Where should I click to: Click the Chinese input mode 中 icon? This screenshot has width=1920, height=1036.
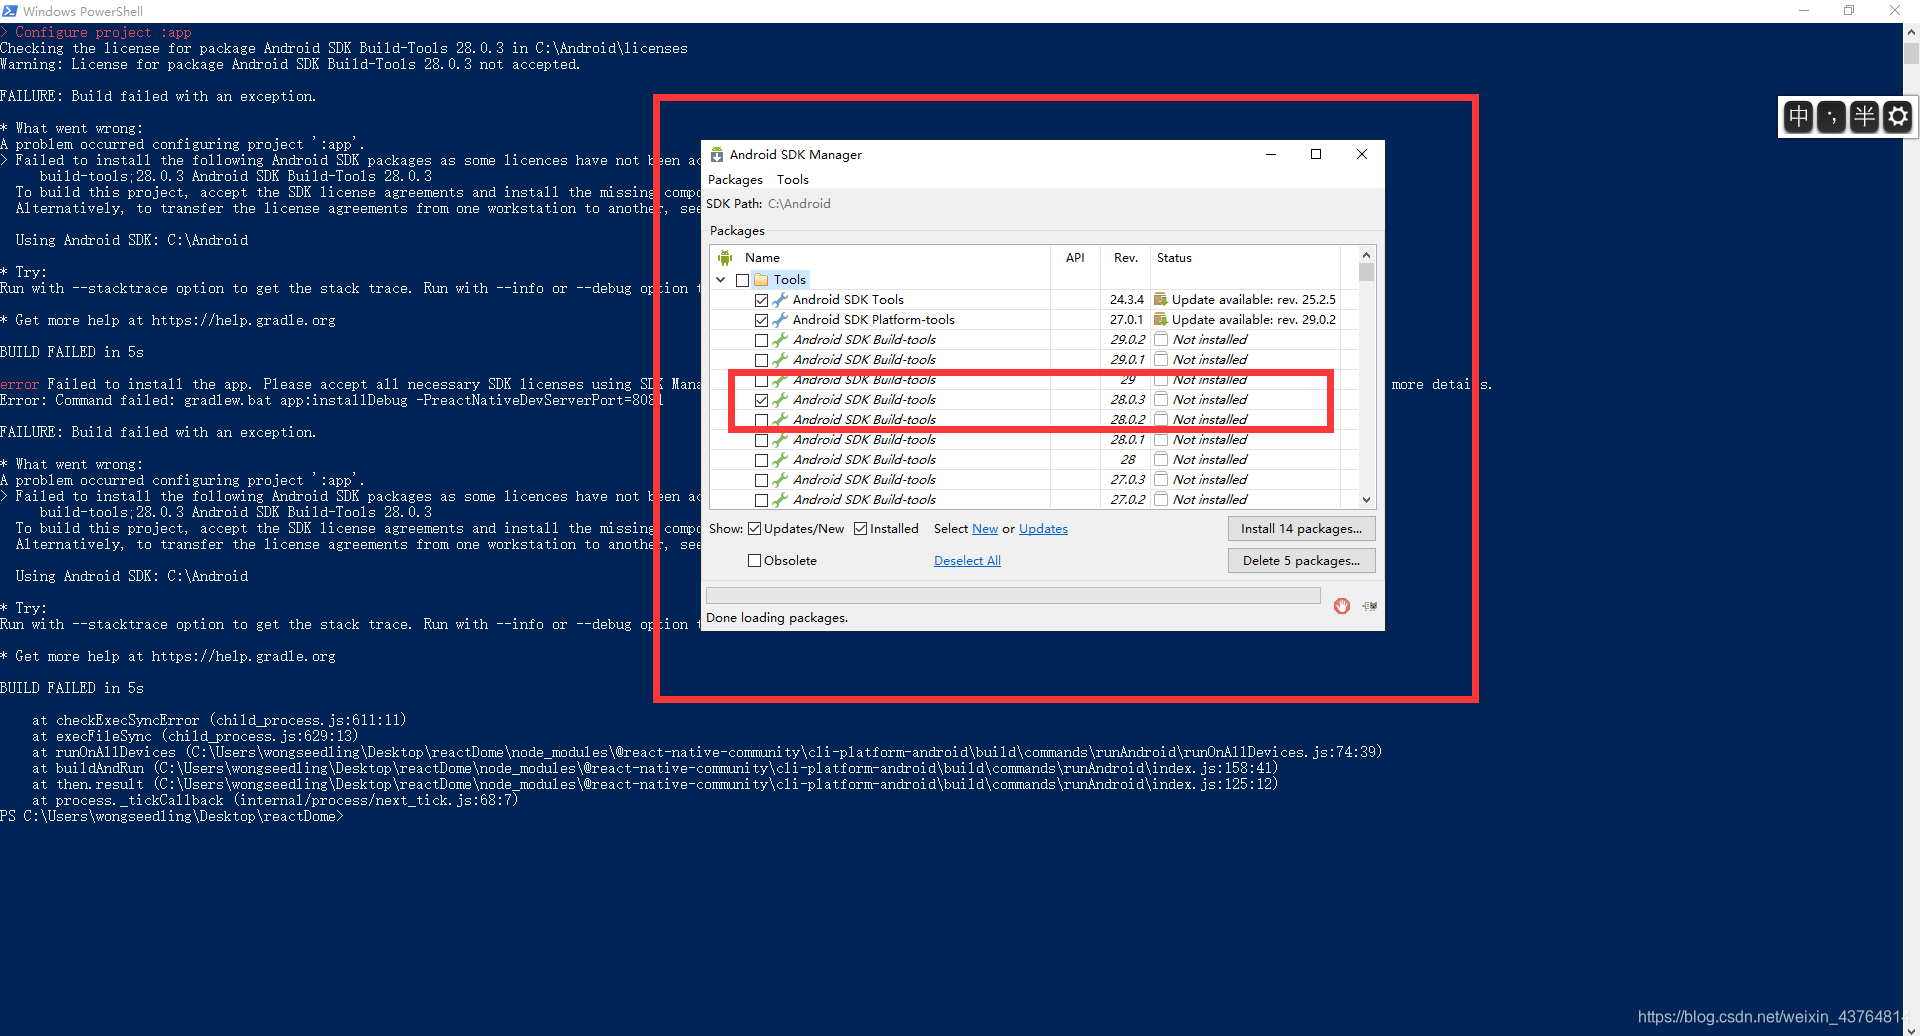(1799, 117)
